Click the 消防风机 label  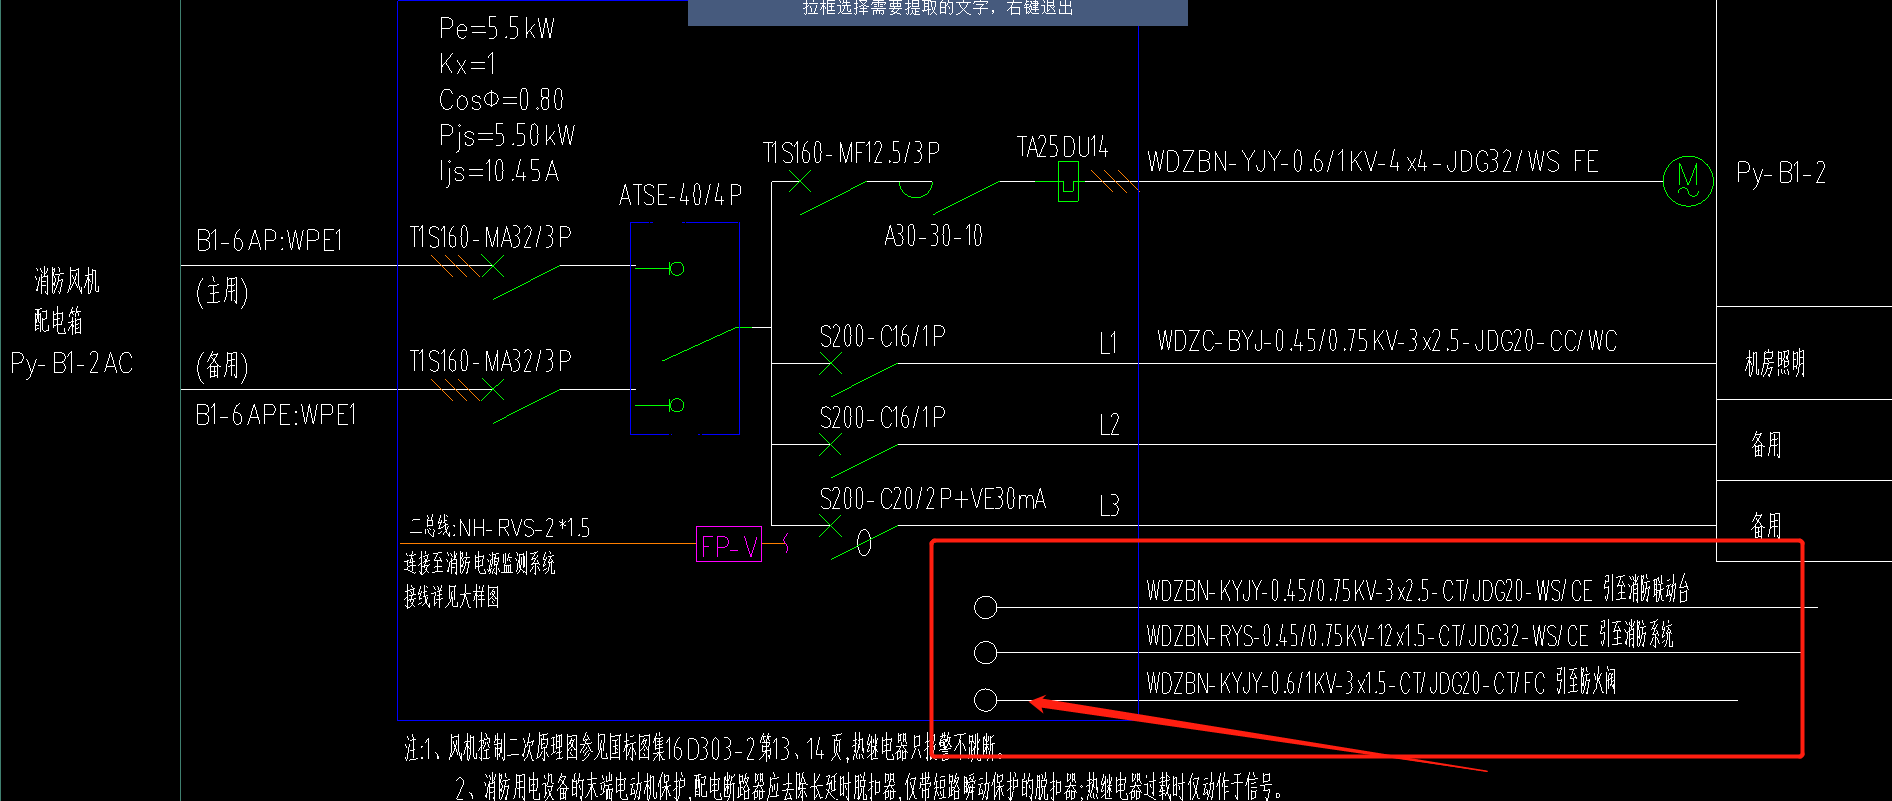pyautogui.click(x=67, y=281)
